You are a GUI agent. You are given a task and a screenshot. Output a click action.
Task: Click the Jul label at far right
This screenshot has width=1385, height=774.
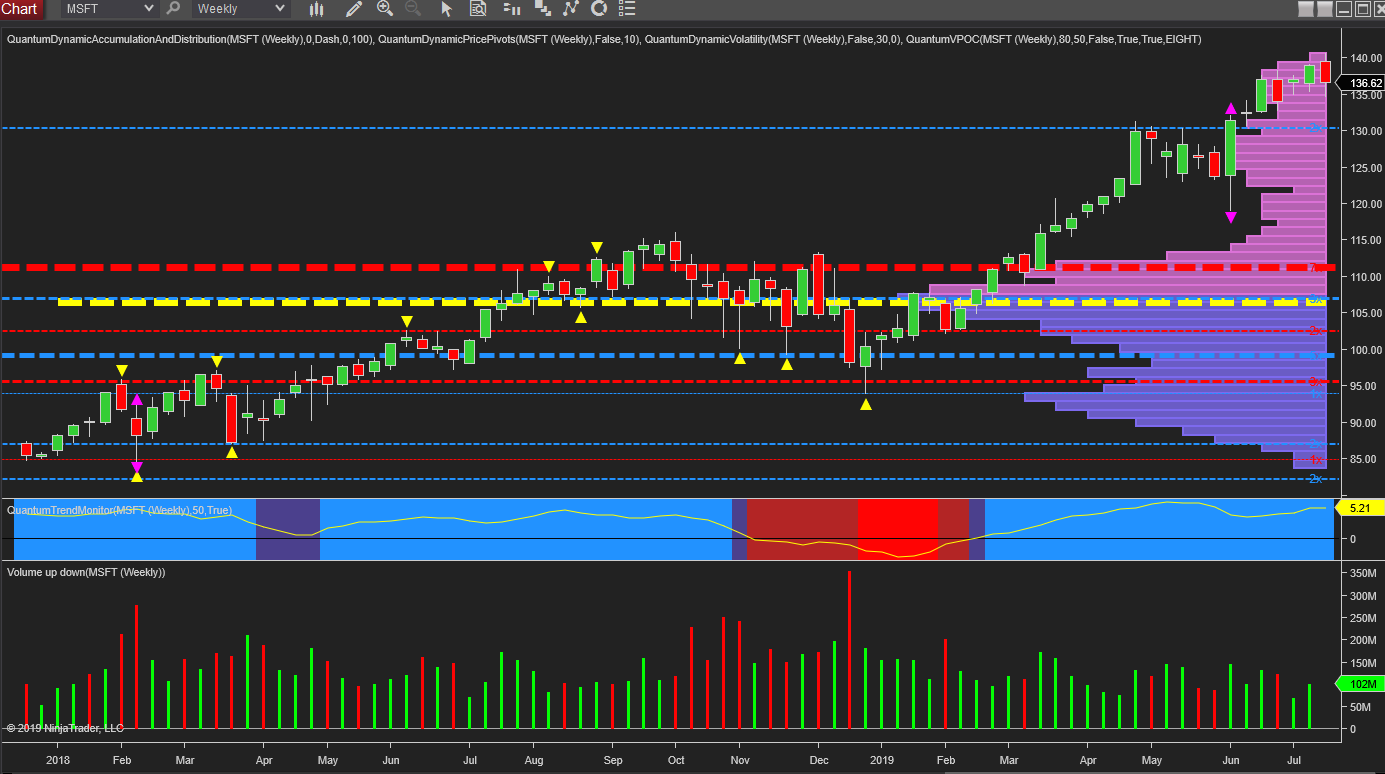(x=1295, y=761)
